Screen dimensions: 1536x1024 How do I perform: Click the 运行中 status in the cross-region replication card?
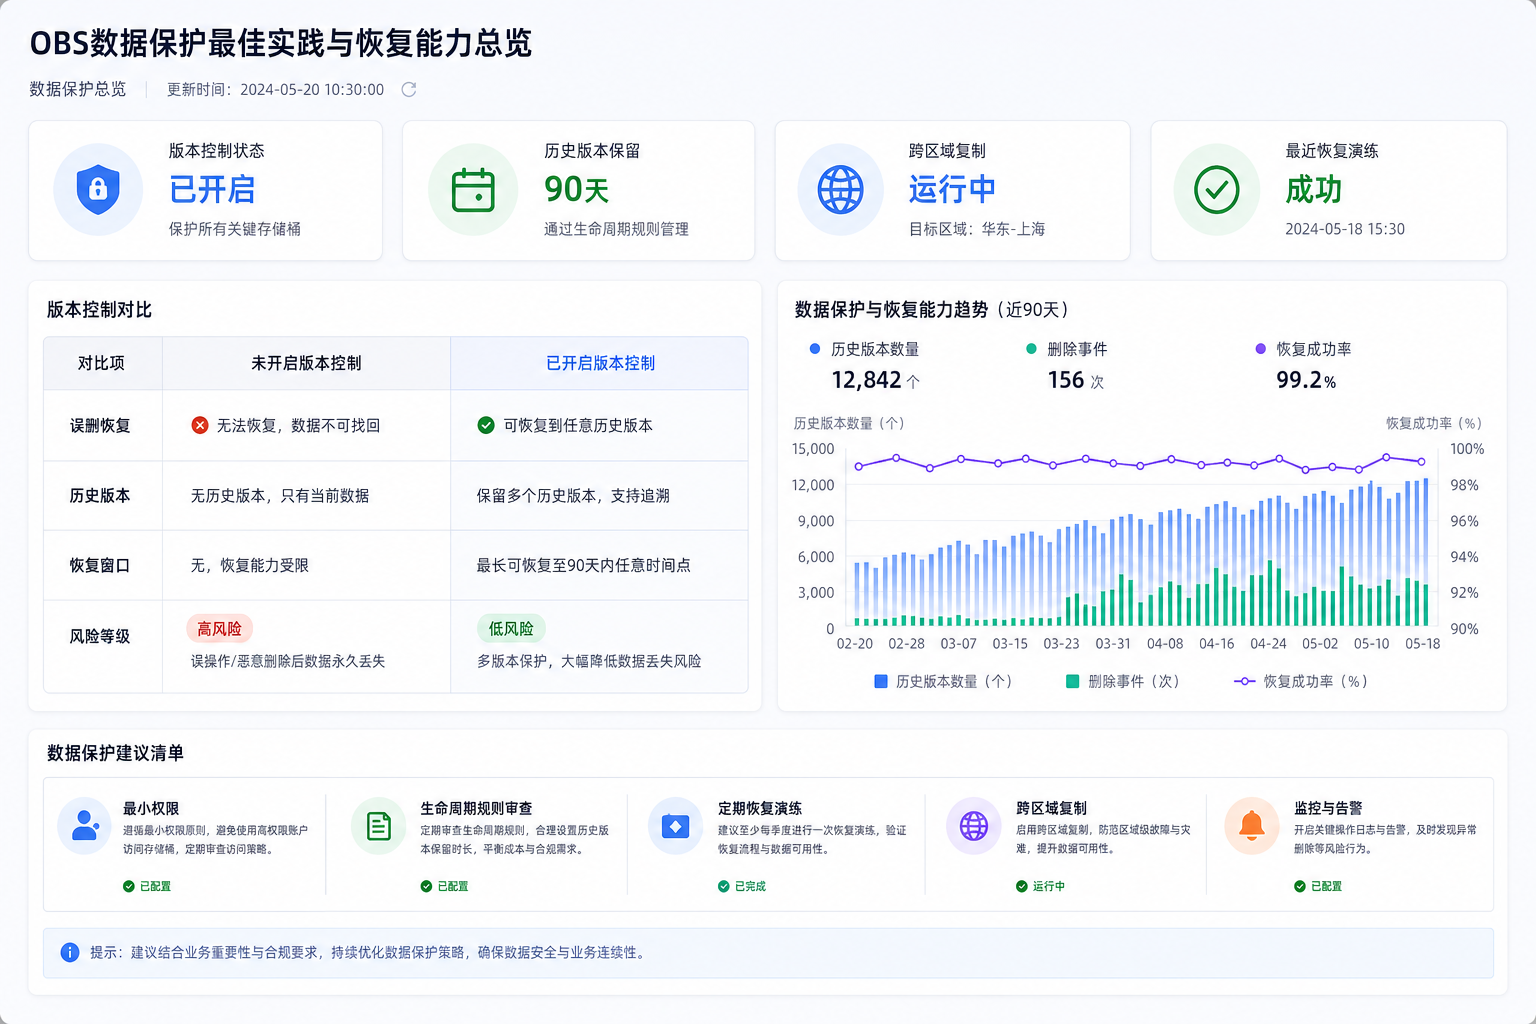coord(952,189)
